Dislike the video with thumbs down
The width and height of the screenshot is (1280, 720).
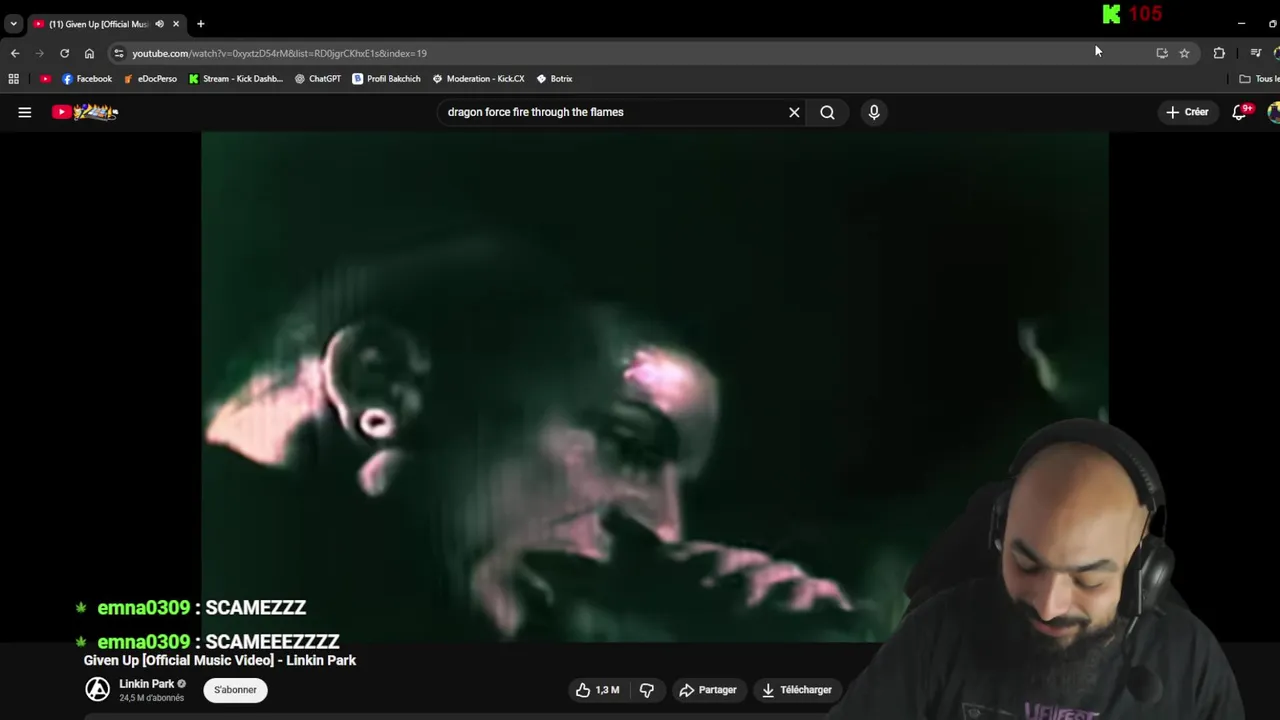click(647, 690)
